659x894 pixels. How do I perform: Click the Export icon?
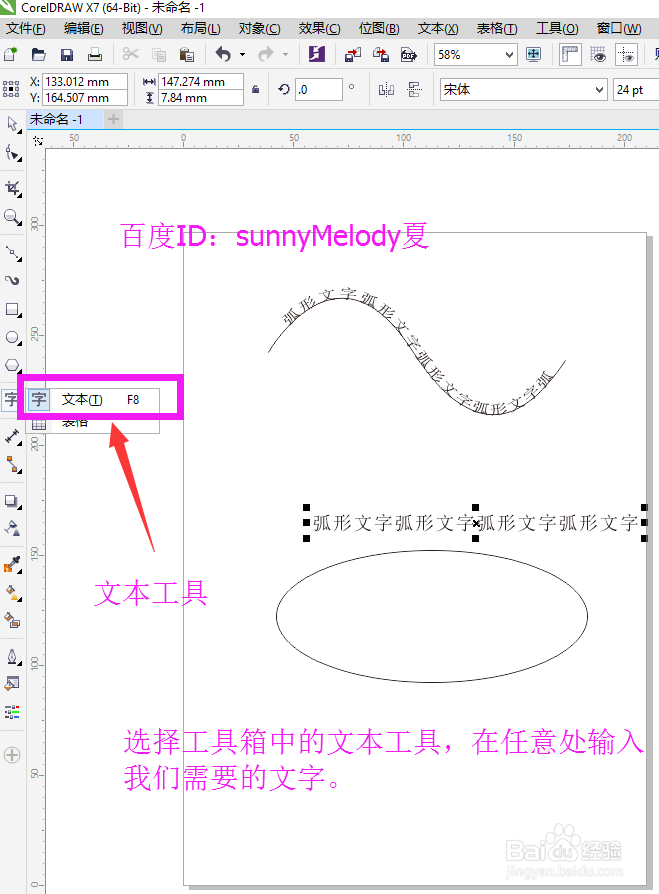pos(381,55)
